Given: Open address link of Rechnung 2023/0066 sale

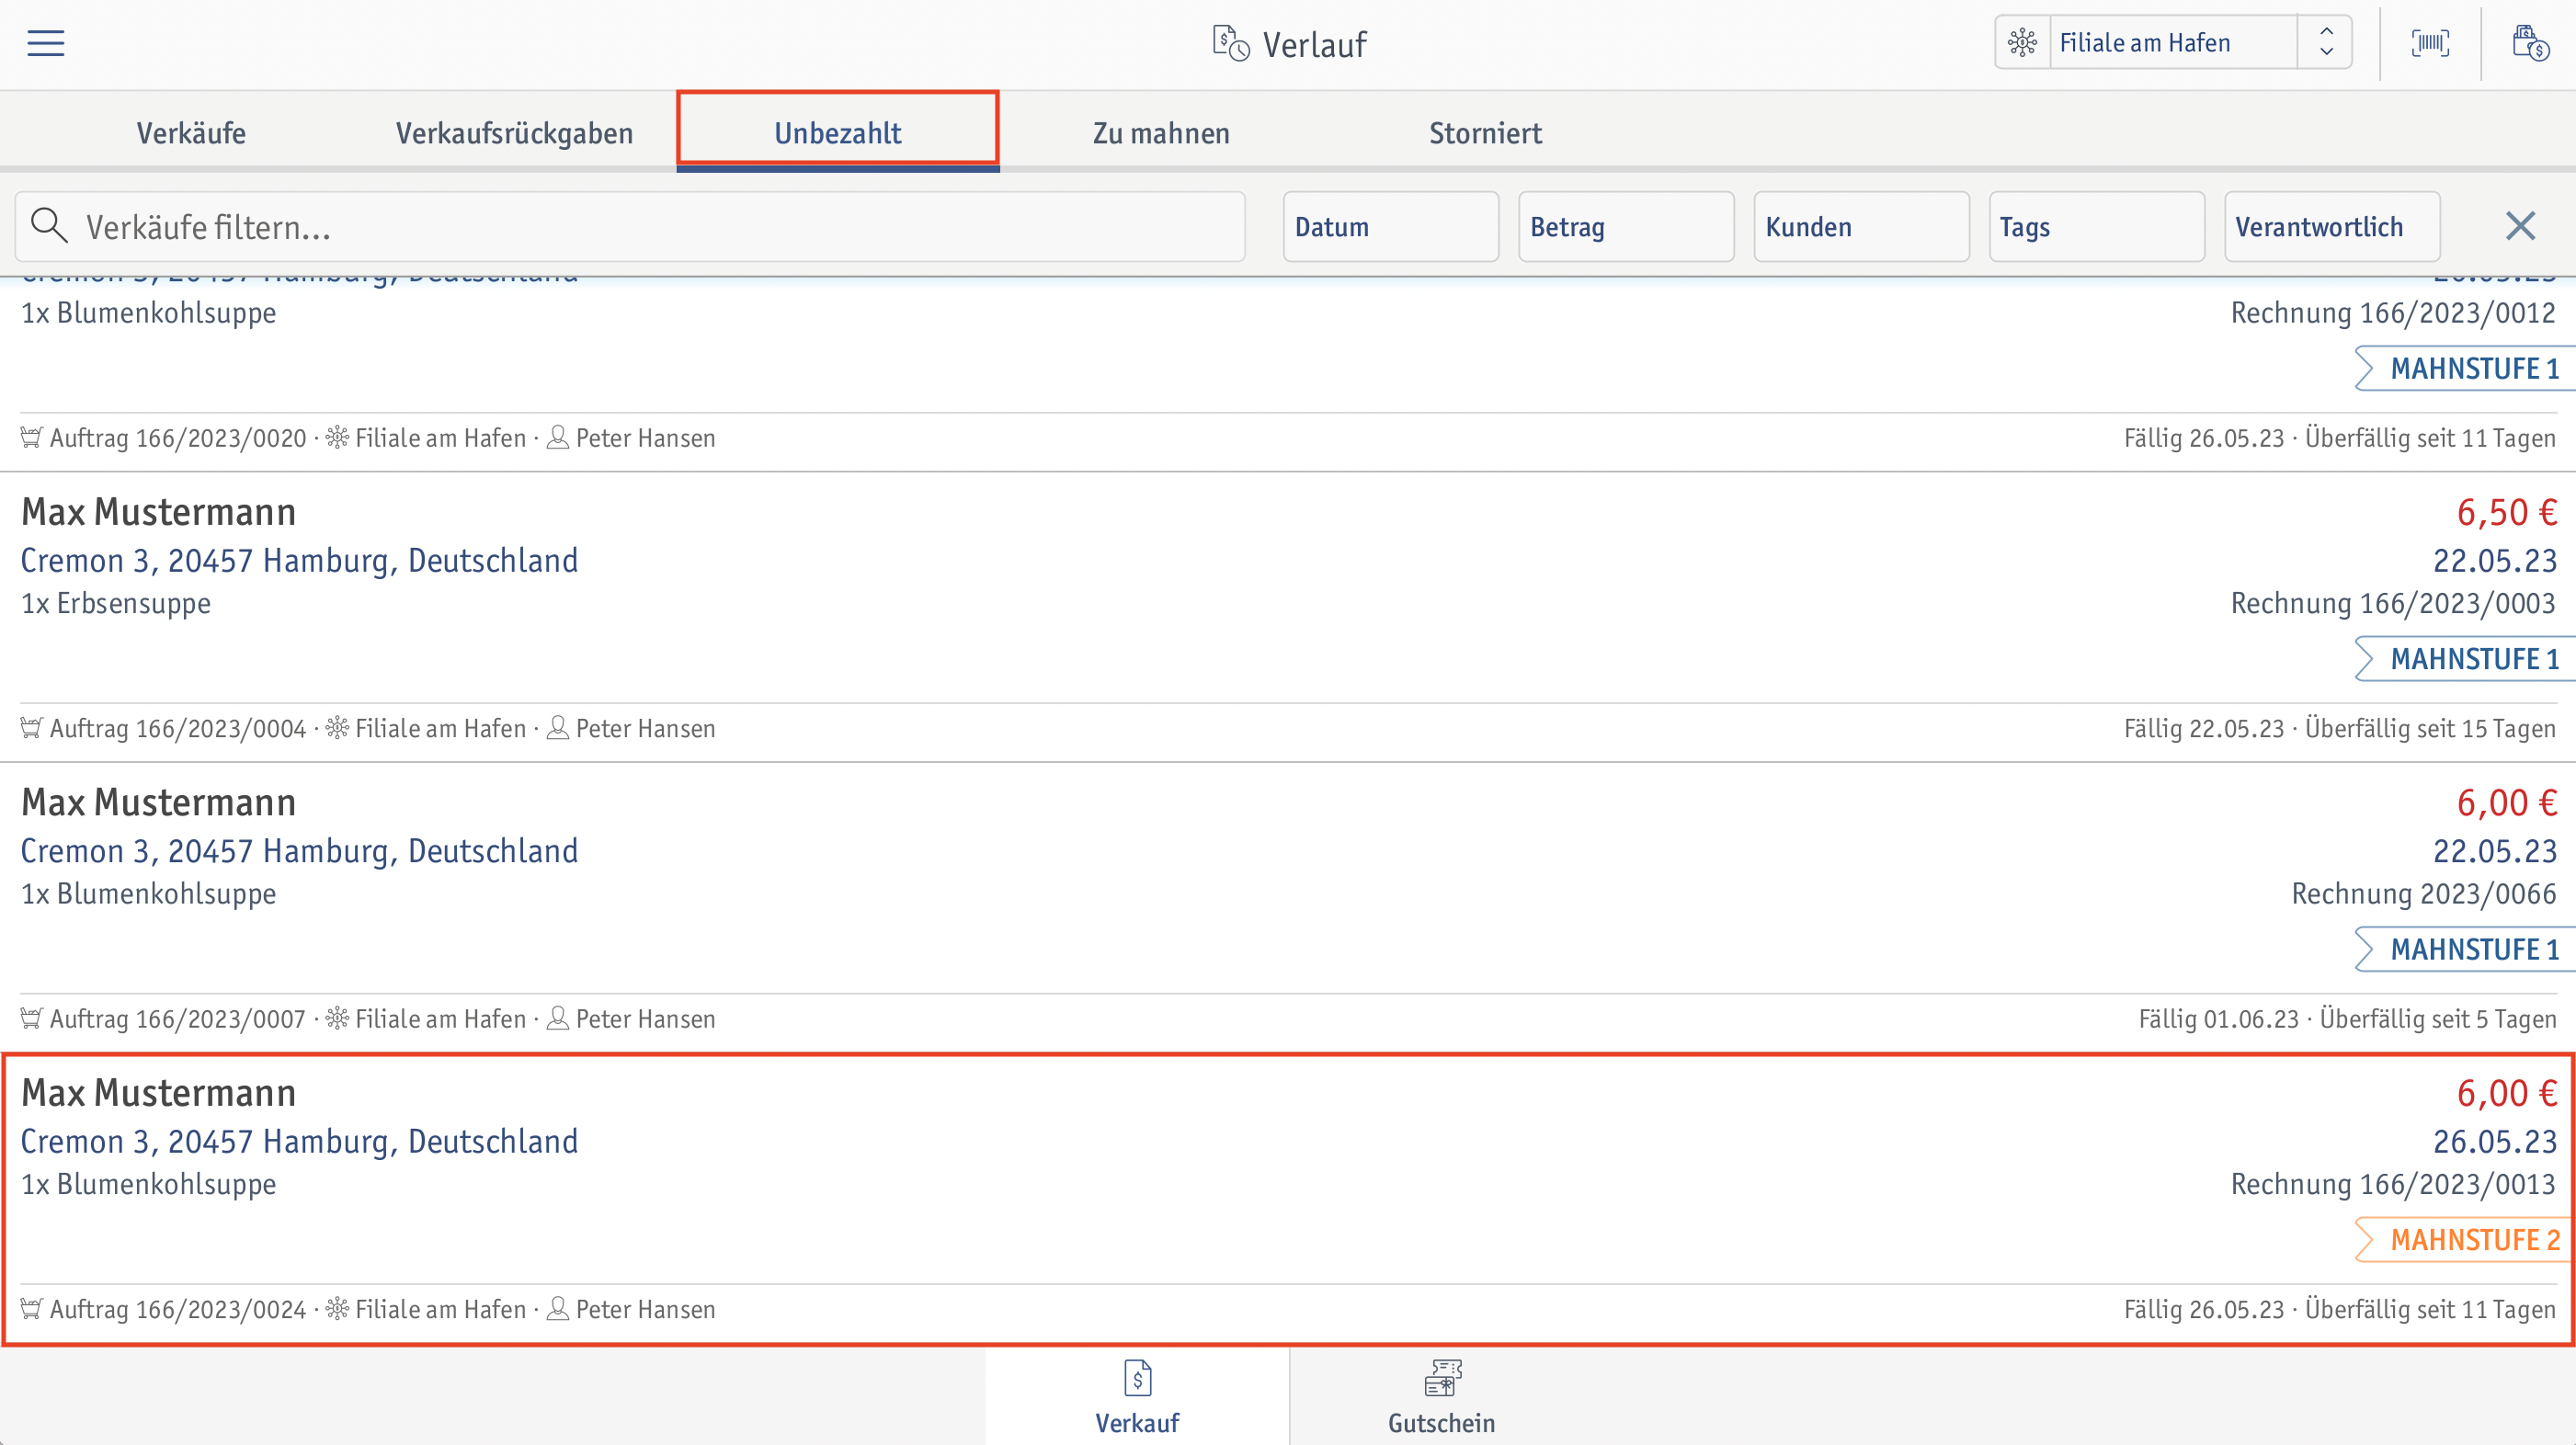Looking at the screenshot, I should (299, 851).
